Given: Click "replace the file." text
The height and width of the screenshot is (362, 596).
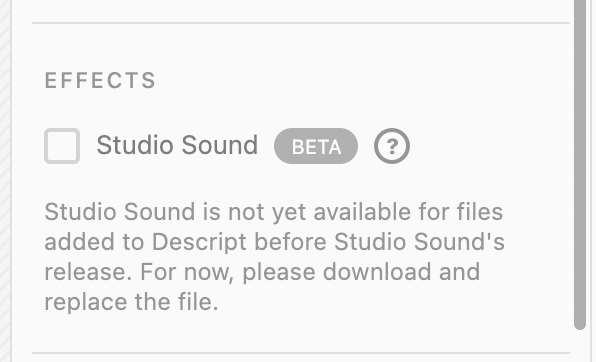Looking at the screenshot, I should 132,302.
